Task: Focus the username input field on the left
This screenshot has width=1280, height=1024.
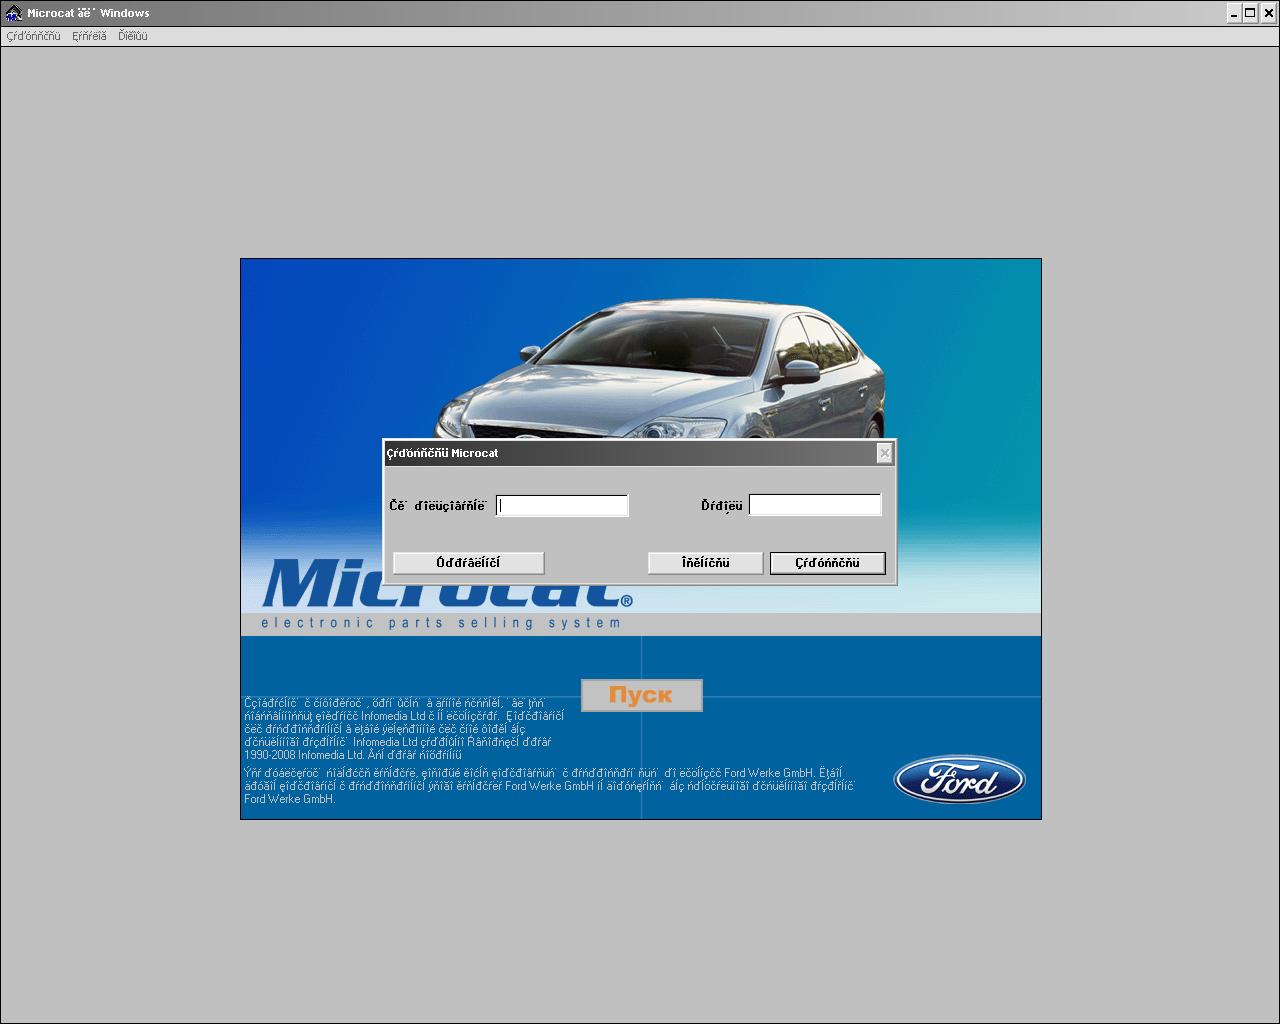Action: click(x=563, y=506)
